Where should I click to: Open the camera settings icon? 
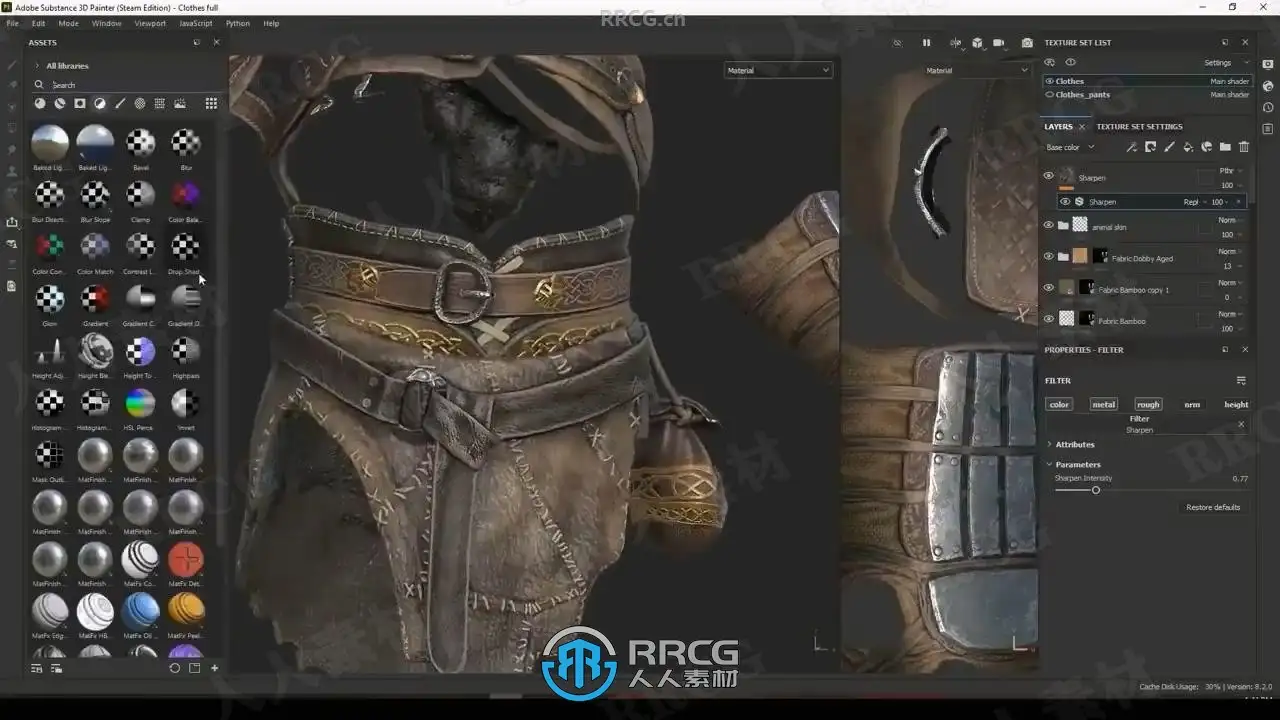(998, 43)
